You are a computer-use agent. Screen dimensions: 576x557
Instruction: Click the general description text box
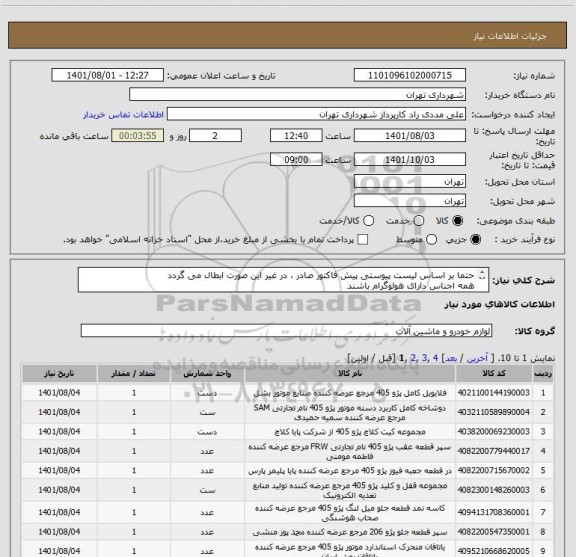(283, 280)
